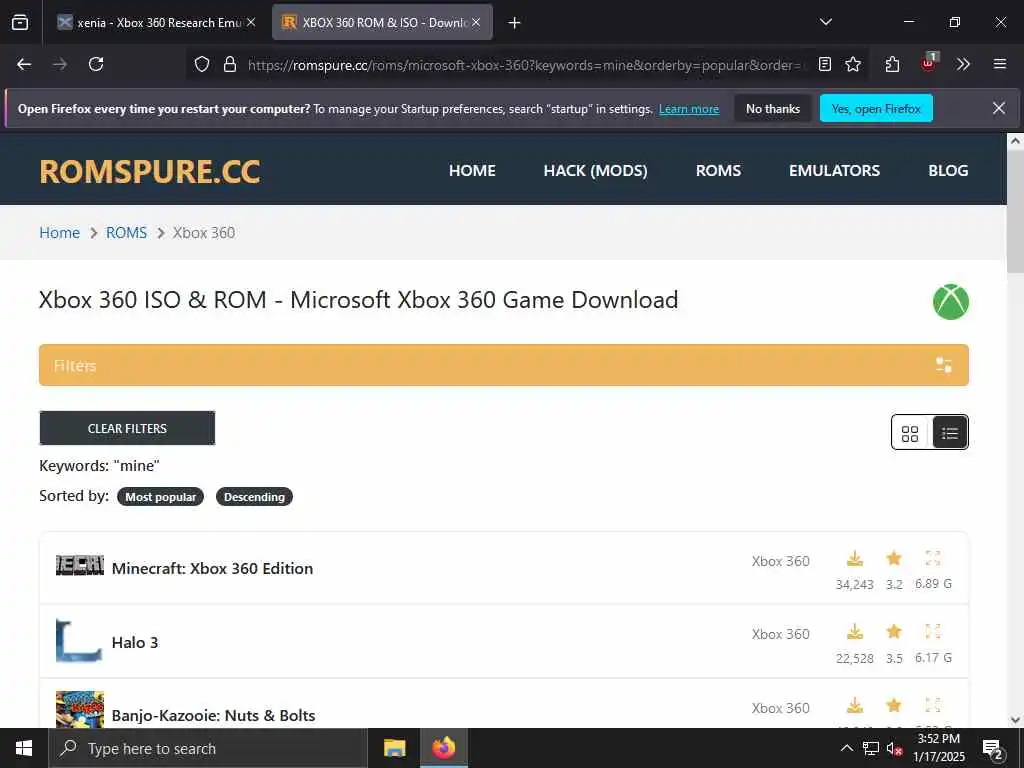
Task: Open the Extensions puzzle icon
Action: [892, 64]
